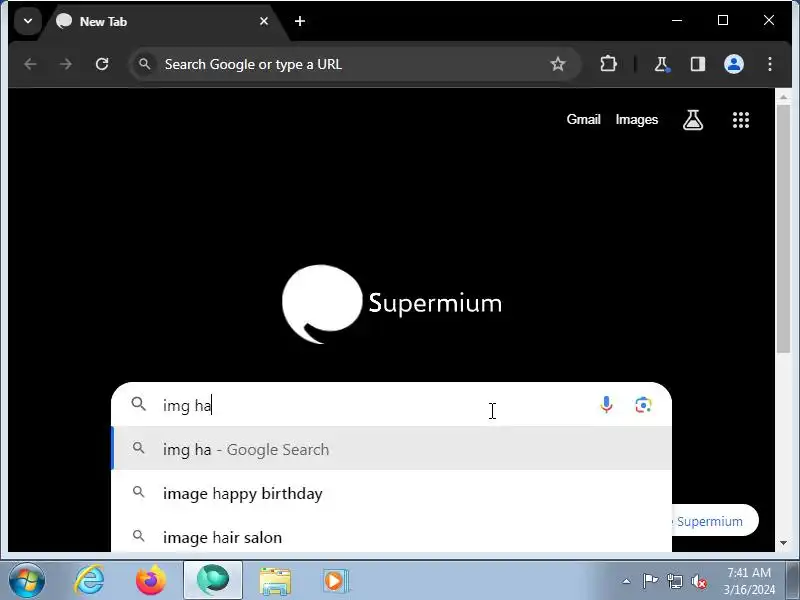The image size is (800, 600).
Task: Click the Supermium customize button
Action: click(x=714, y=521)
